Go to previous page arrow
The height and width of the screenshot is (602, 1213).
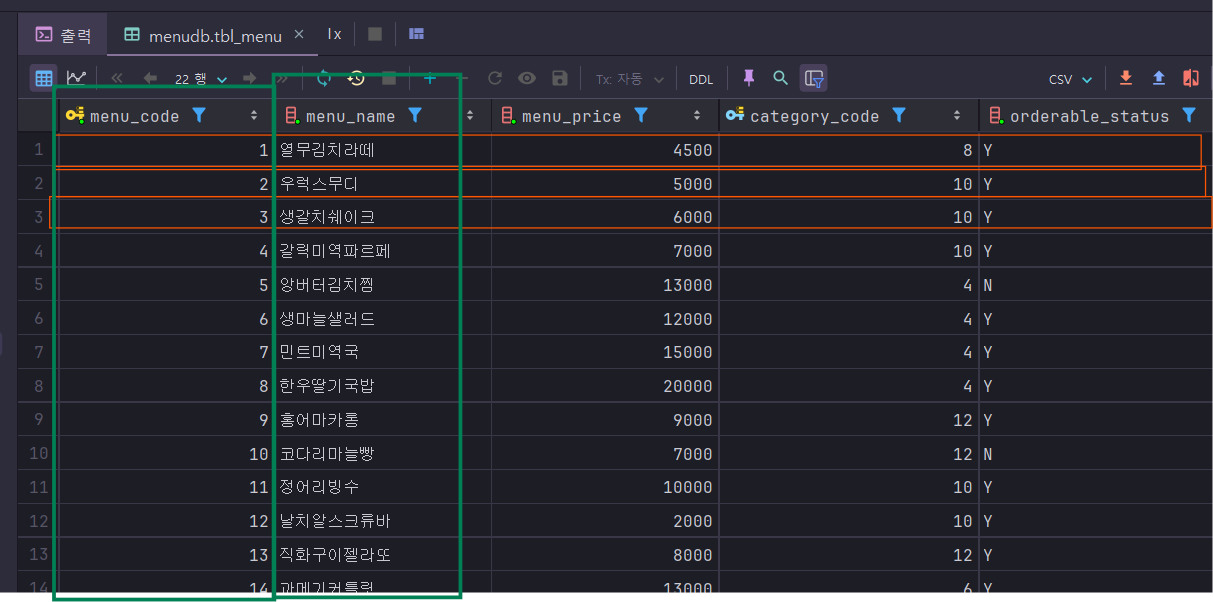click(150, 78)
